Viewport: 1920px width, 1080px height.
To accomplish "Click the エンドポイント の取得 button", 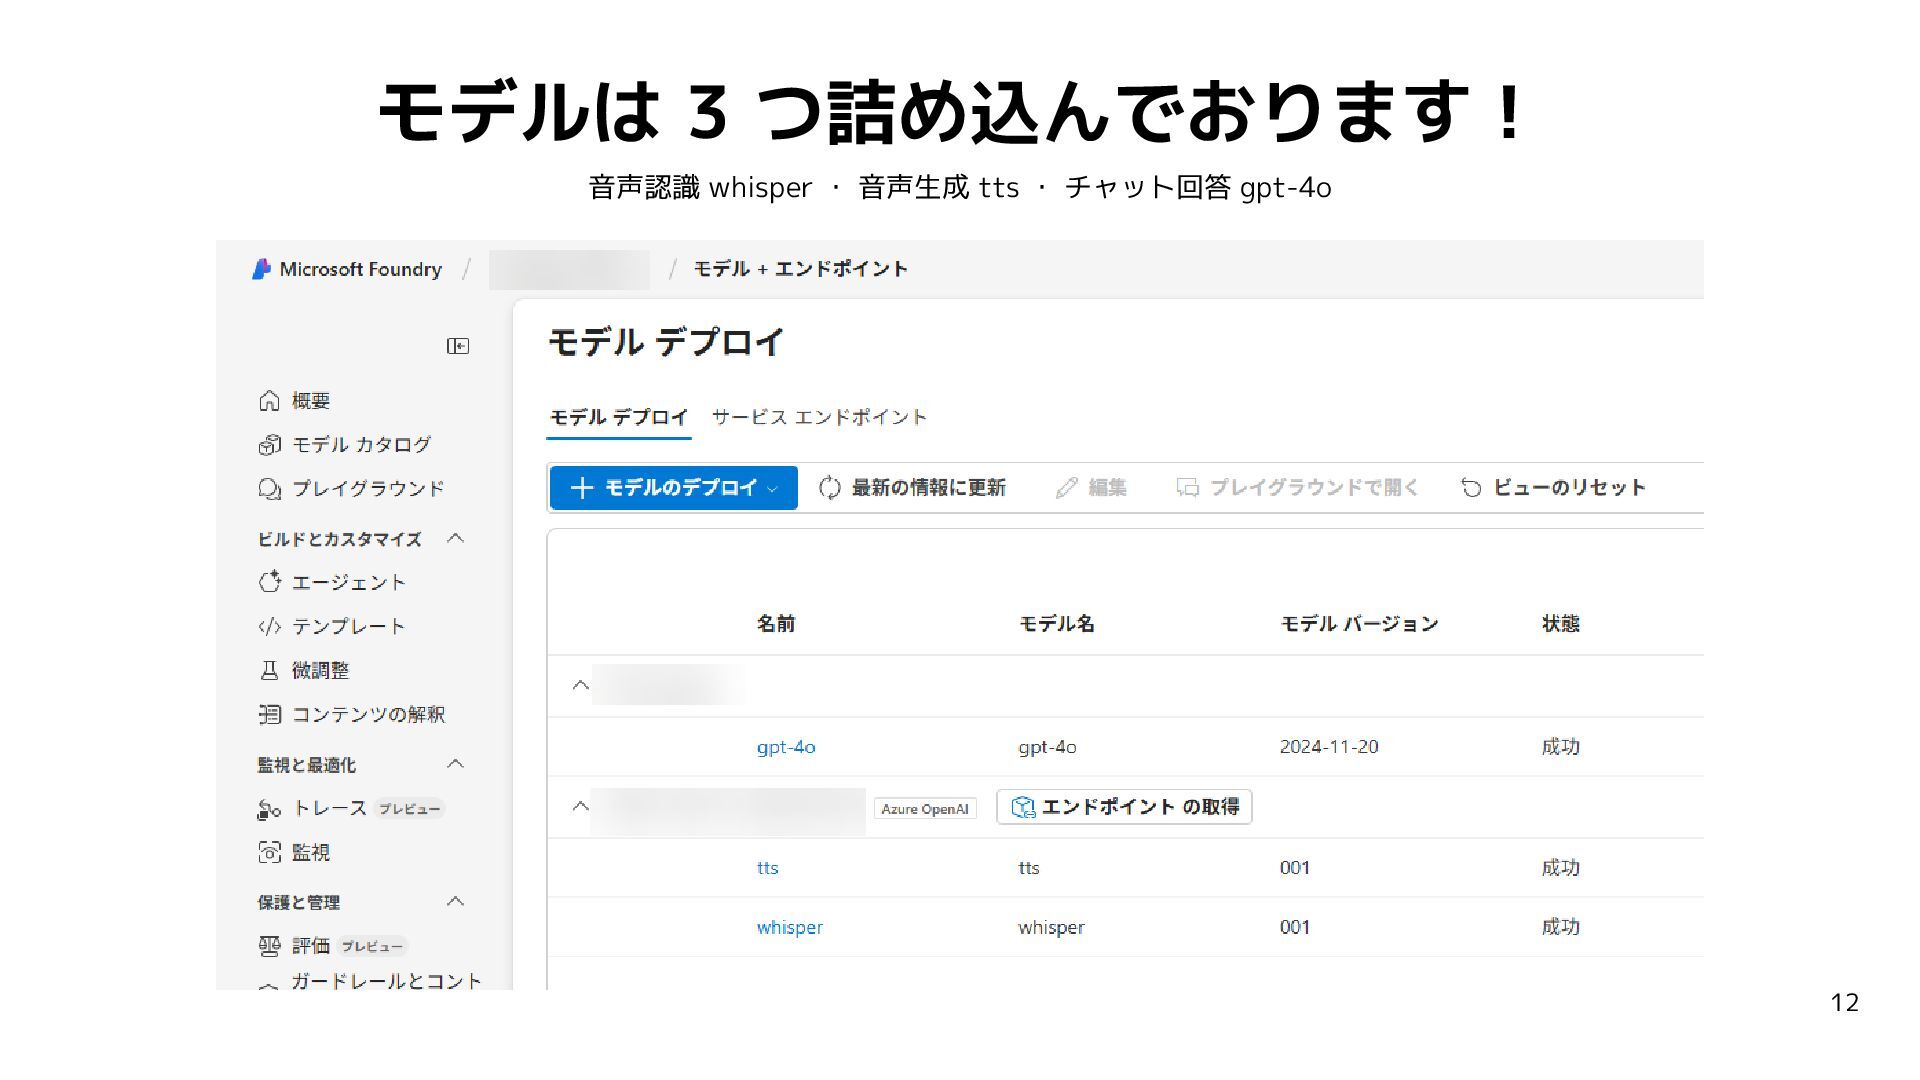I will click(1124, 807).
